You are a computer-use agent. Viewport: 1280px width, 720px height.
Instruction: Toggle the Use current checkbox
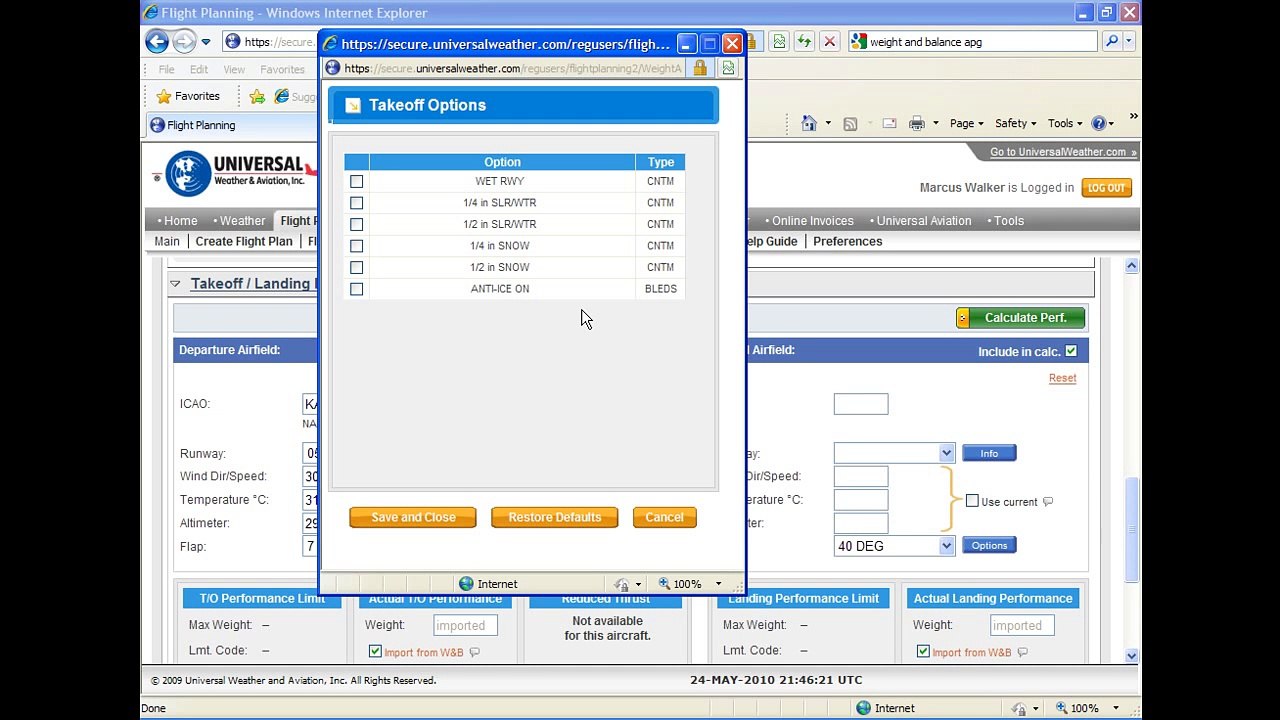coord(972,501)
